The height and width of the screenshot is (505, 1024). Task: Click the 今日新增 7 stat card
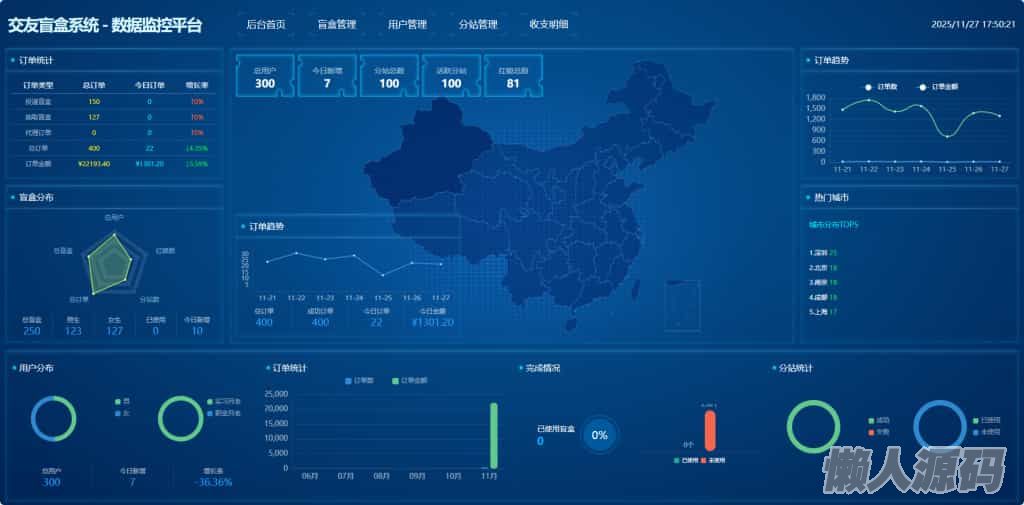(327, 76)
